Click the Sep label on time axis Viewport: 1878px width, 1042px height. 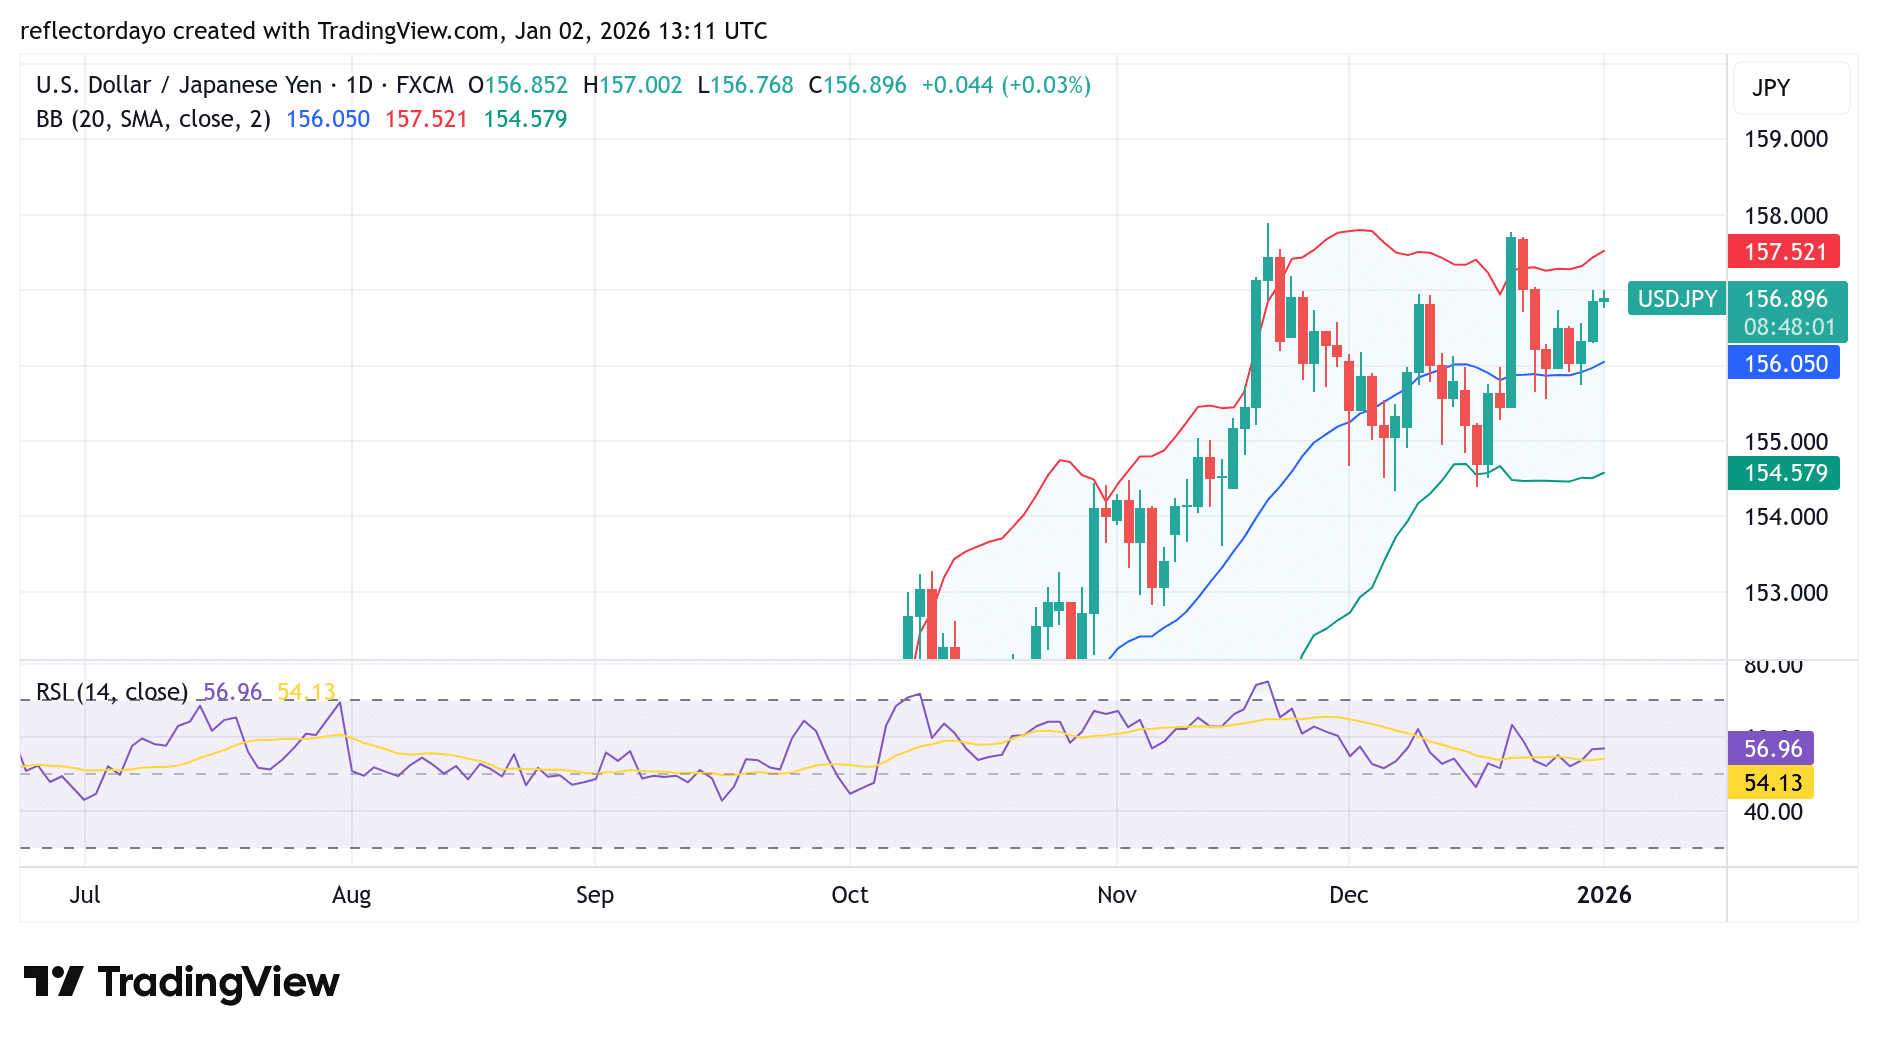[595, 895]
